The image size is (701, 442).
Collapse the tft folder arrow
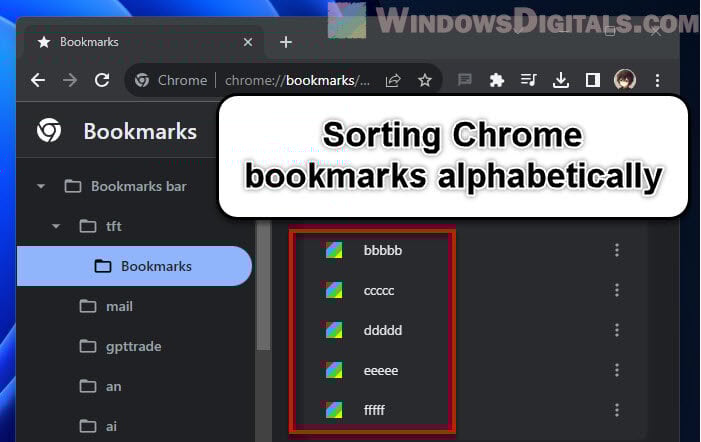56,226
